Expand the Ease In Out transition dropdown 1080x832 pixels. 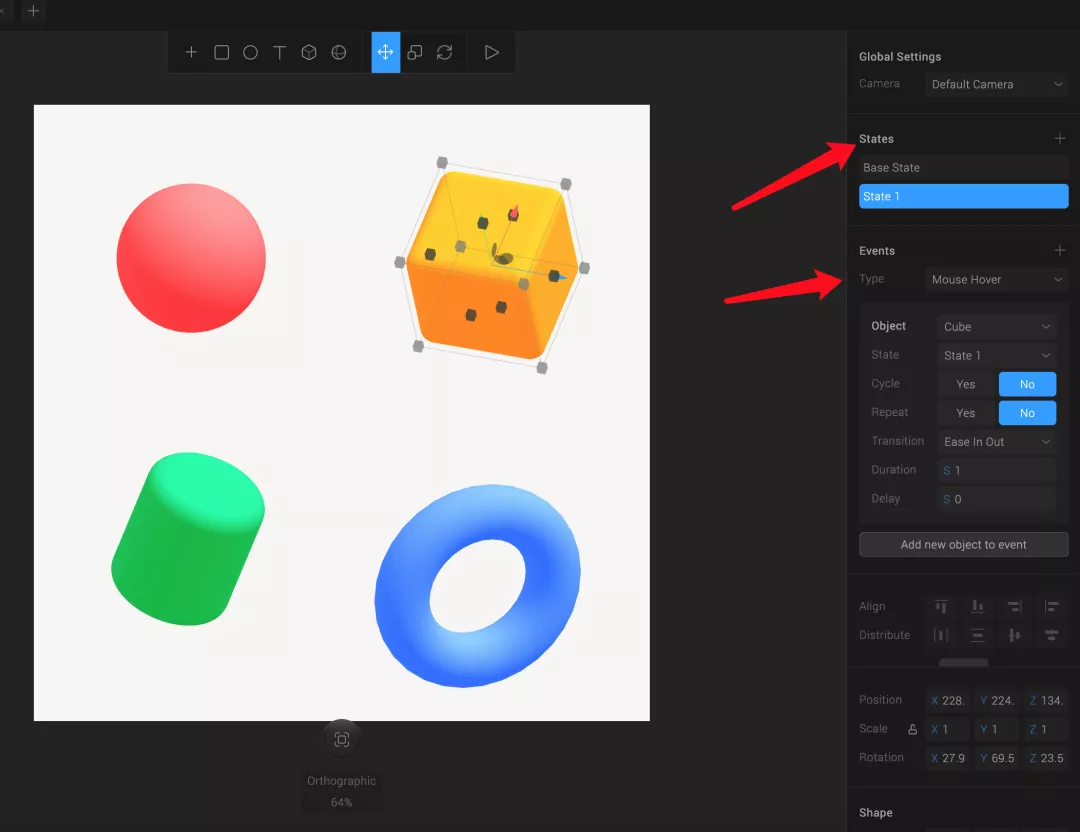click(996, 442)
